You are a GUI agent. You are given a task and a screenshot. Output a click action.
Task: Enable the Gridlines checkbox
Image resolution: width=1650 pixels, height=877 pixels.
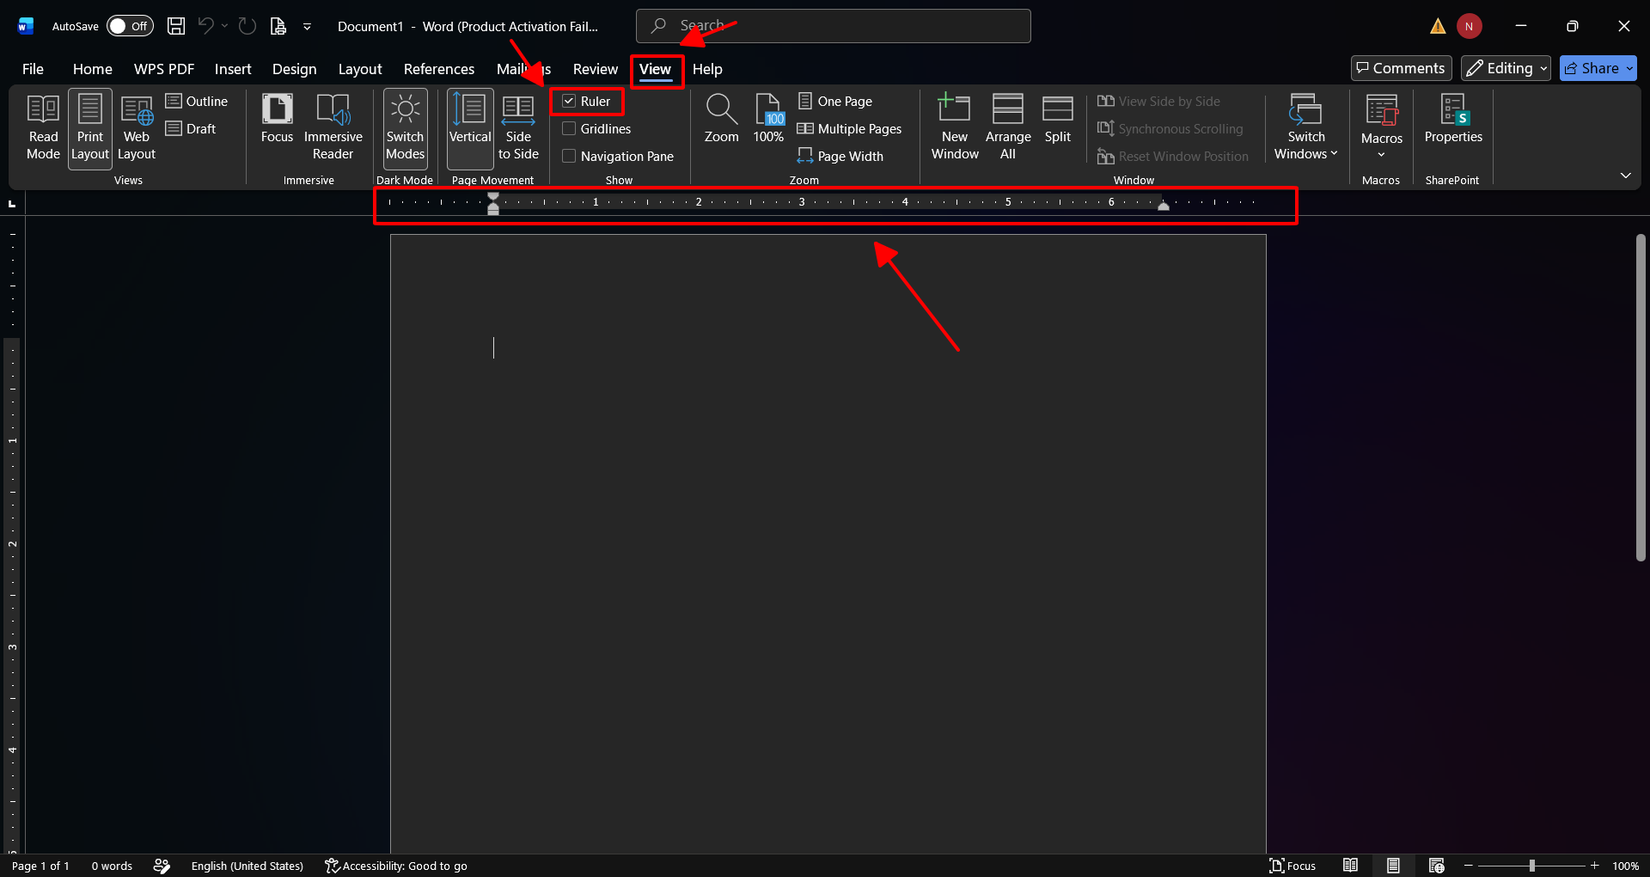coord(569,129)
